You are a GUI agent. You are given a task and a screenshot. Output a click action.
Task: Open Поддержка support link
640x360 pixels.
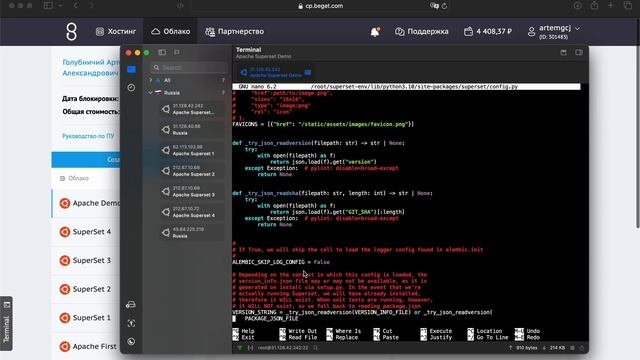(422, 31)
